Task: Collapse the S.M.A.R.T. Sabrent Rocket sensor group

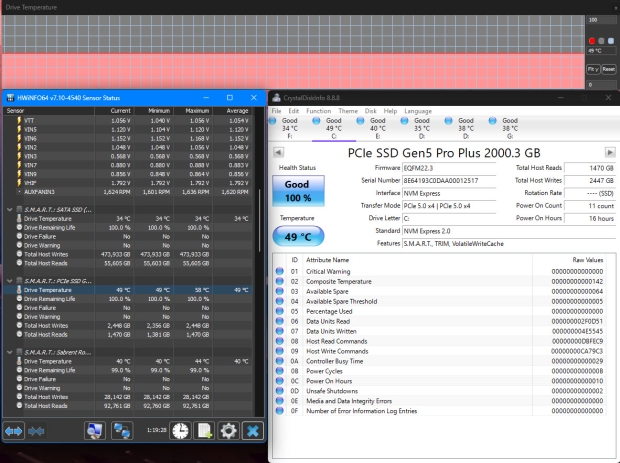Action: [10, 352]
